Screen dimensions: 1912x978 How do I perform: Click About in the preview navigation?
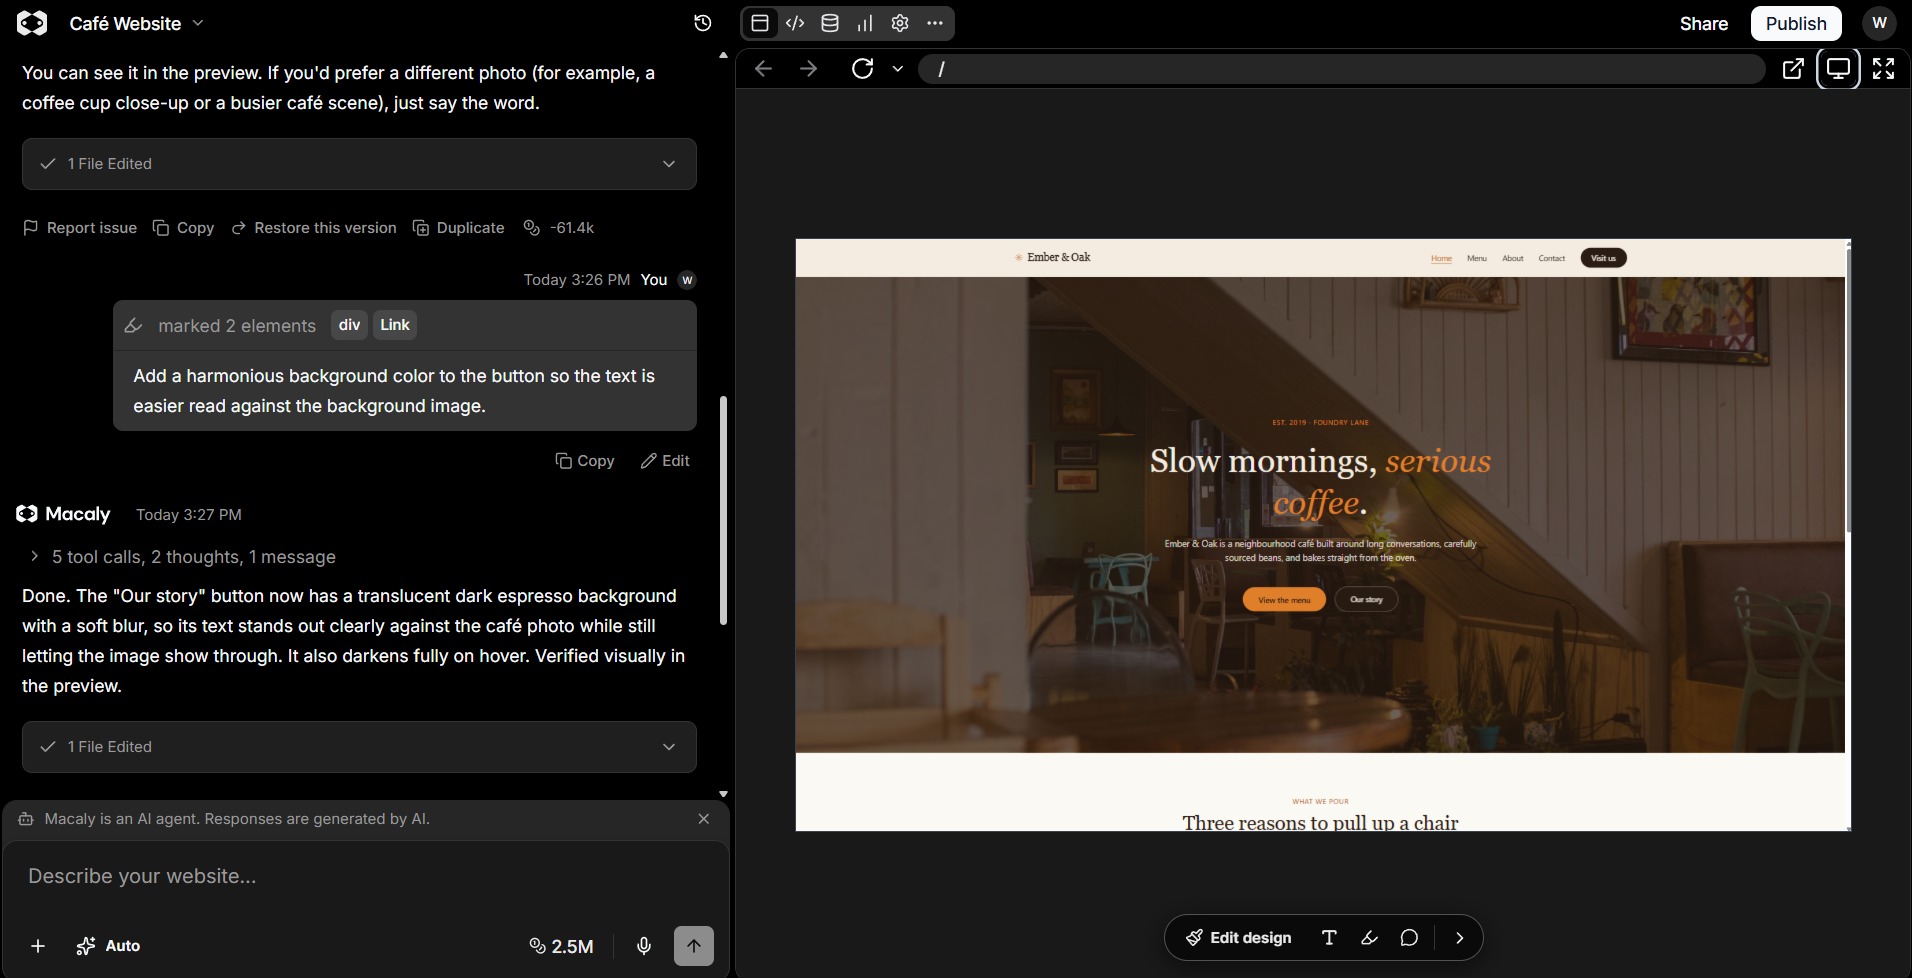tap(1513, 258)
